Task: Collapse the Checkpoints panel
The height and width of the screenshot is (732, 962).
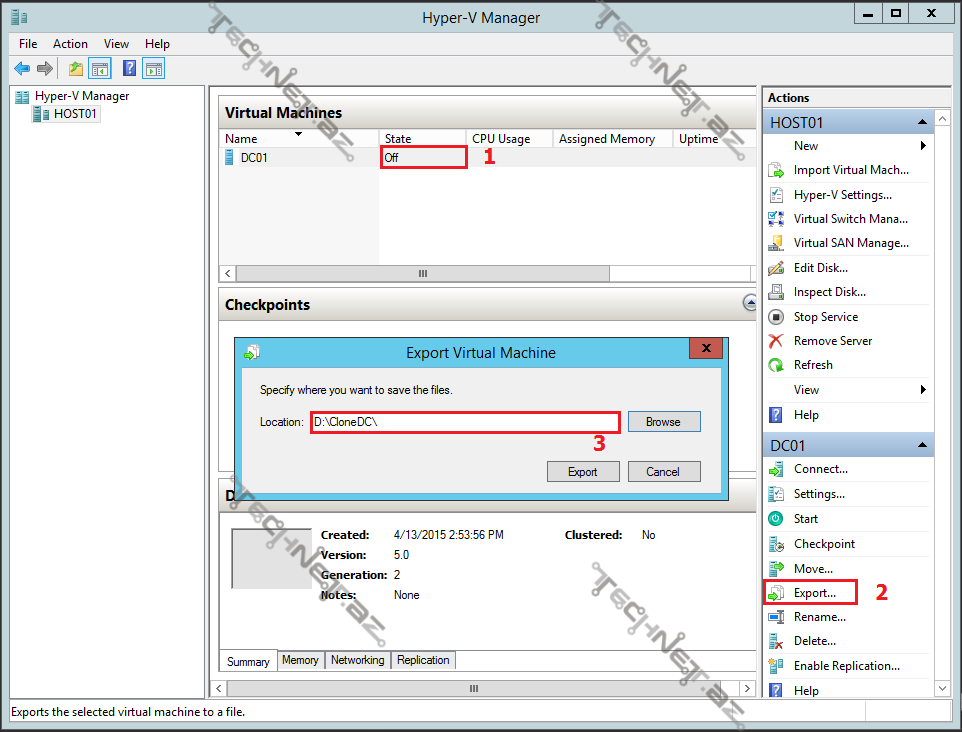Action: point(750,303)
